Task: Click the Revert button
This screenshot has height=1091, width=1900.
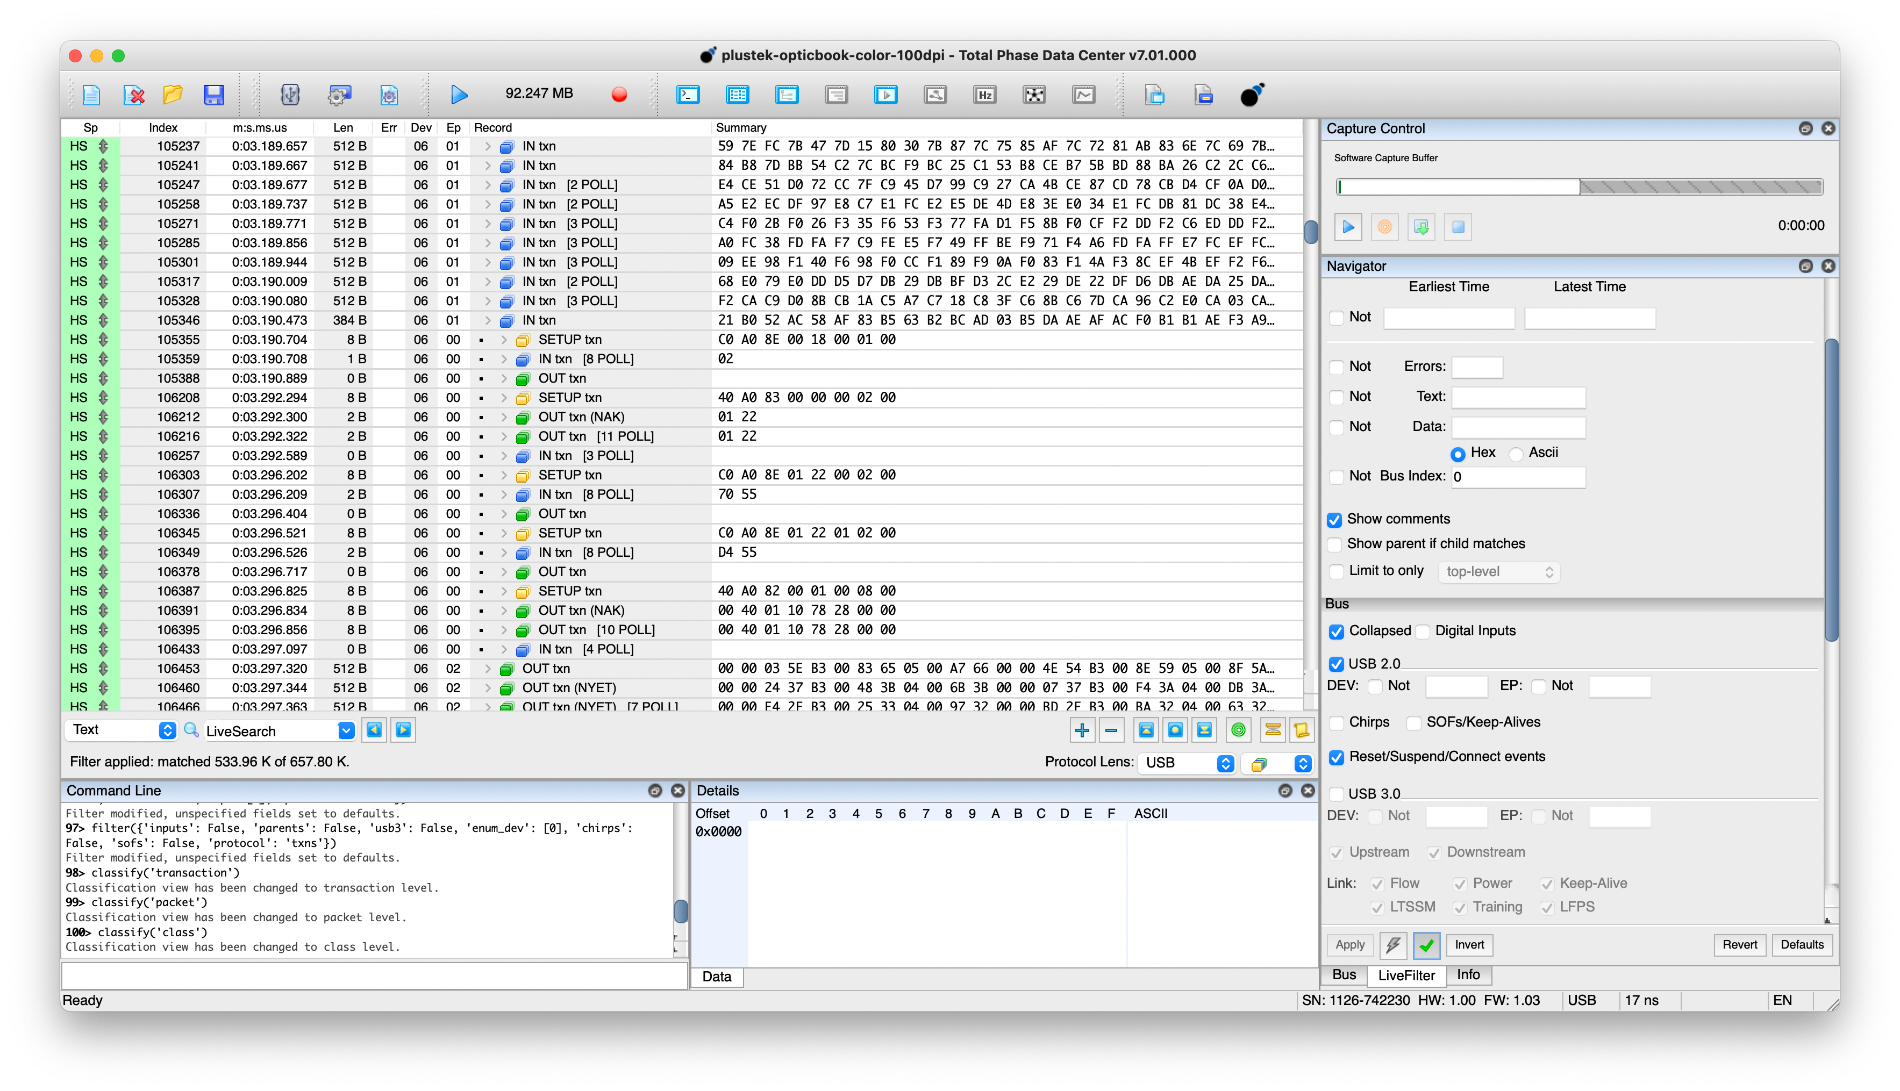Action: coord(1739,945)
